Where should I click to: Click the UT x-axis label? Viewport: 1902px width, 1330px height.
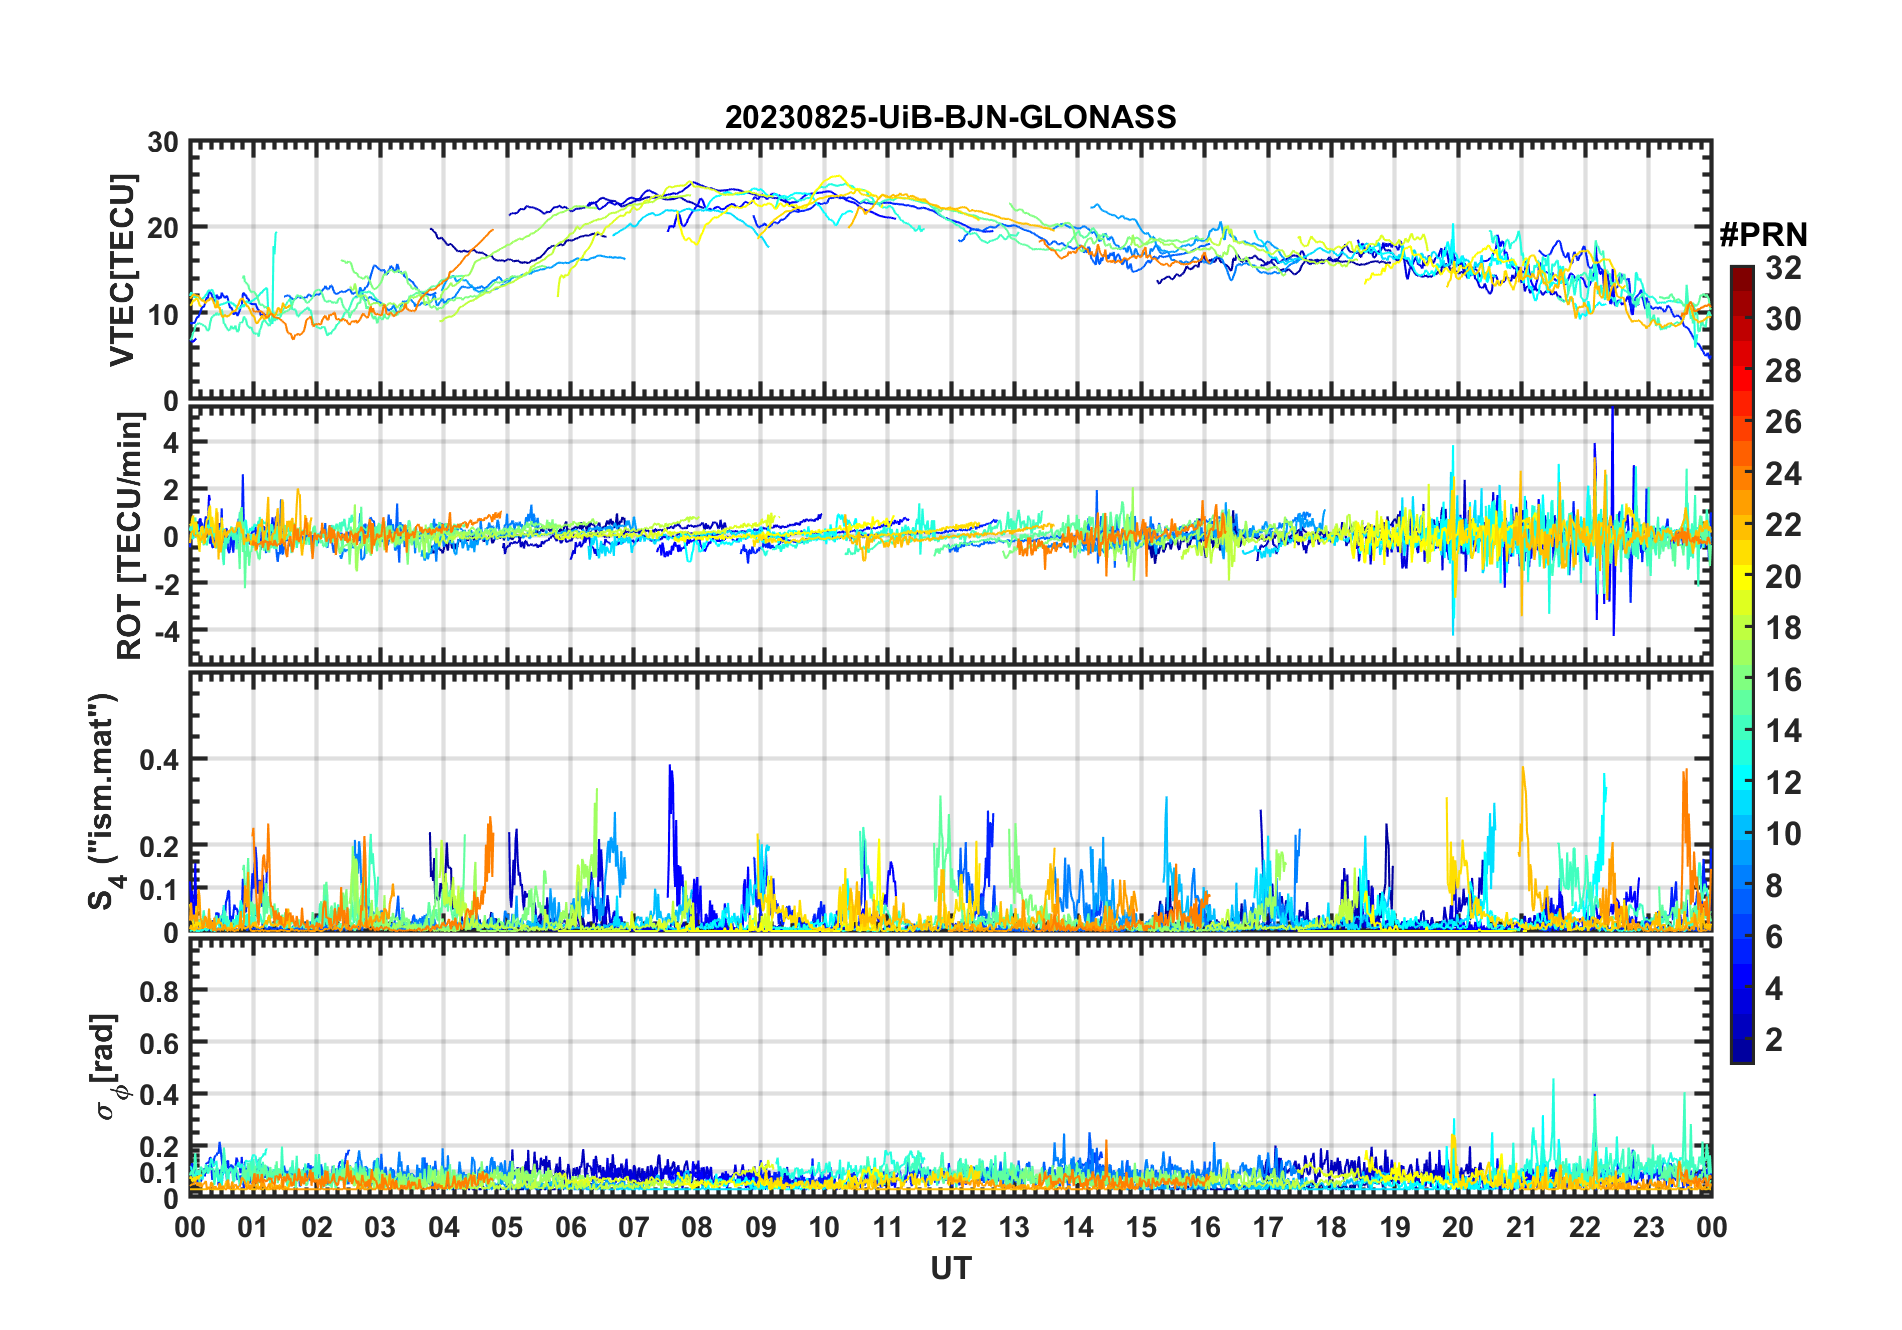coord(950,1268)
